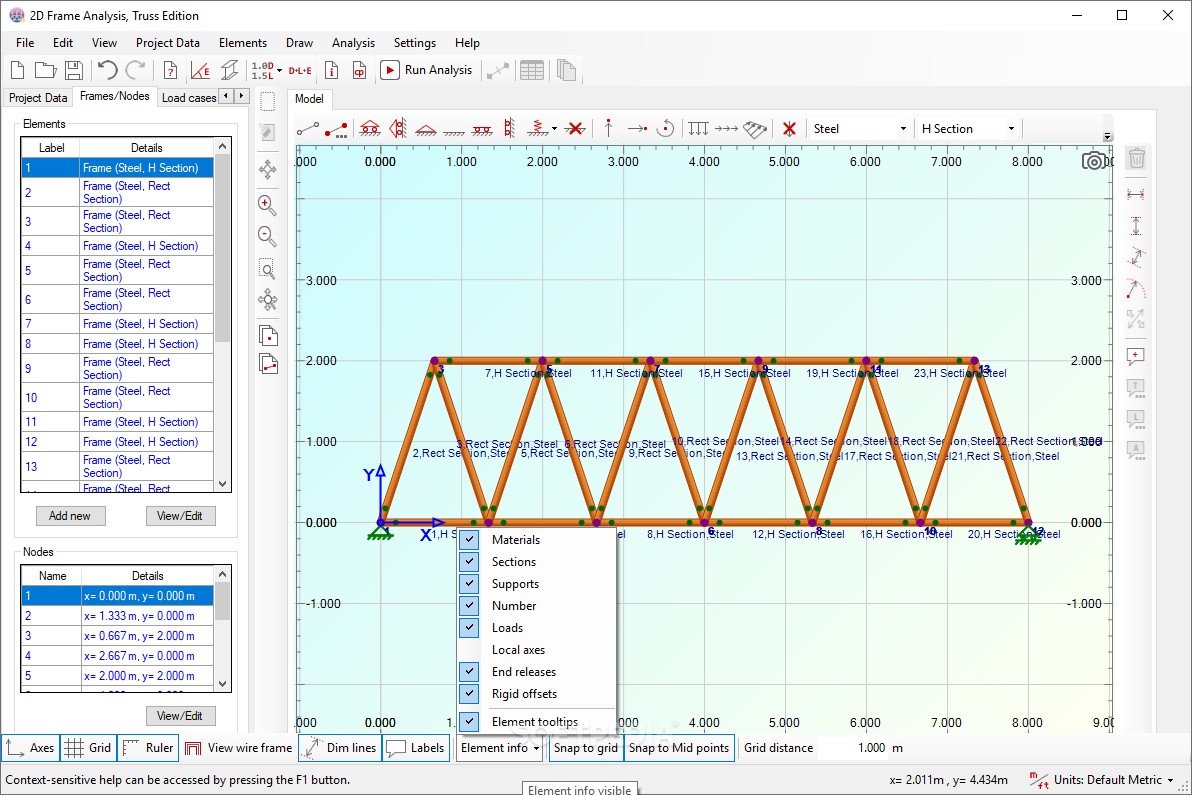This screenshot has width=1192, height=795.
Task: Open the Elements menu
Action: 243,43
